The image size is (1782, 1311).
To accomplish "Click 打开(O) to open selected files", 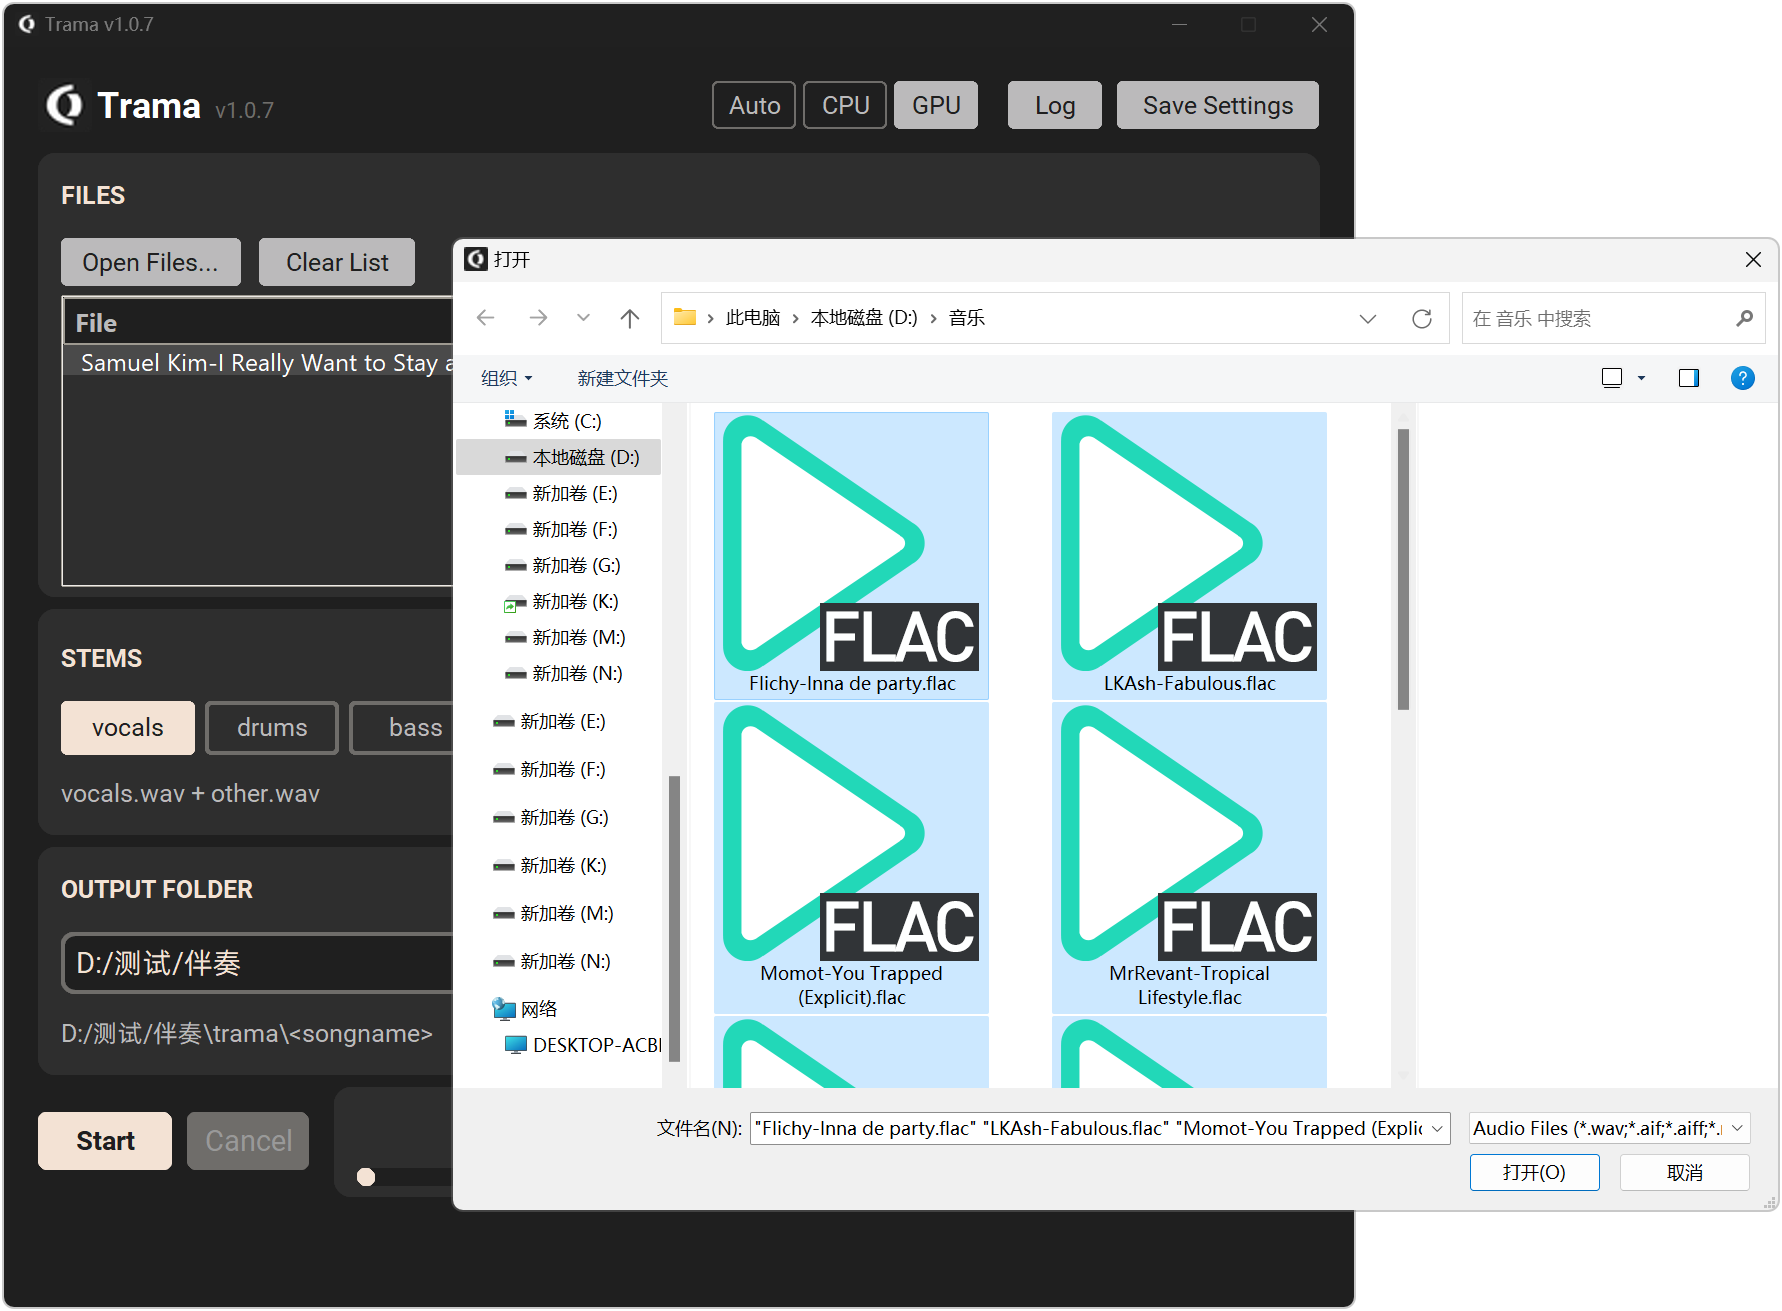I will point(1534,1172).
